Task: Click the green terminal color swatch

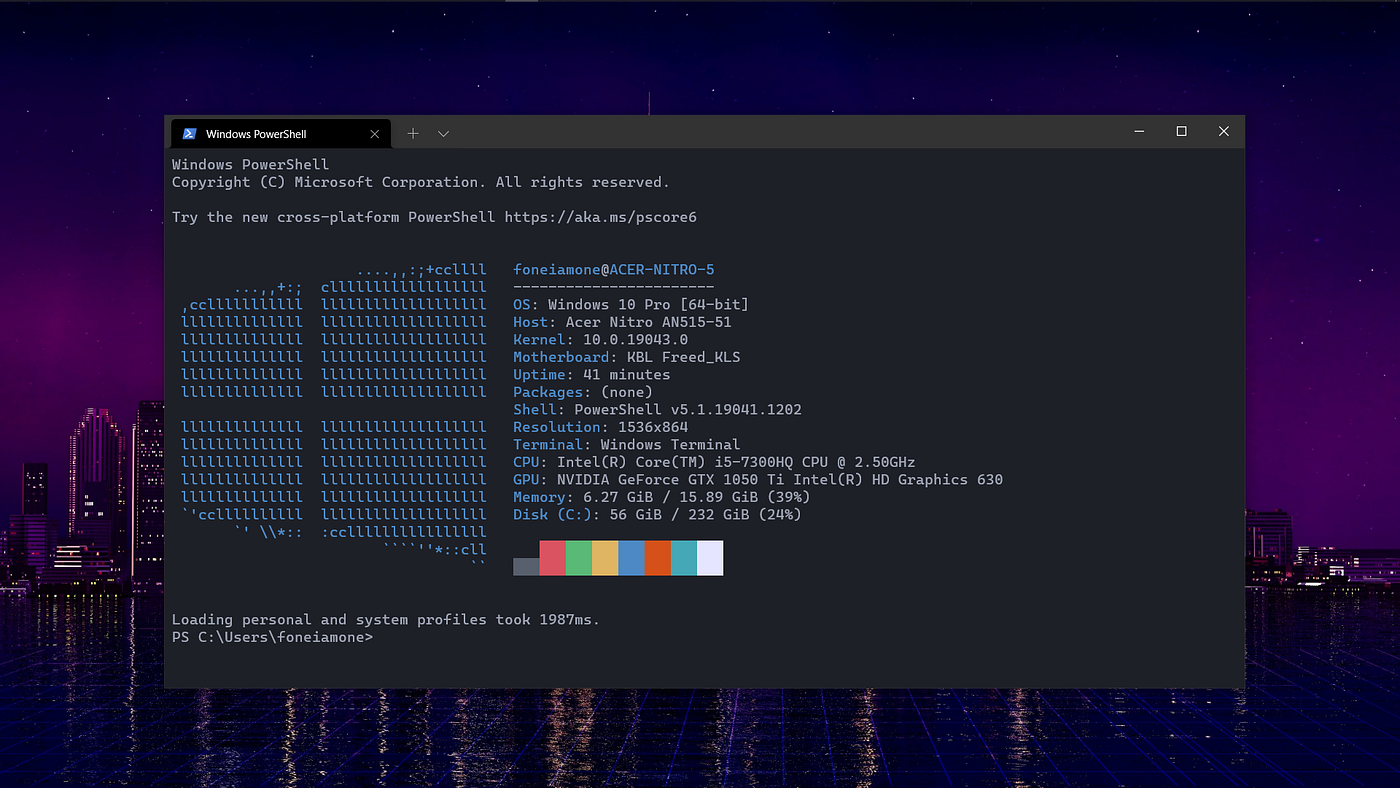Action: click(x=577, y=558)
